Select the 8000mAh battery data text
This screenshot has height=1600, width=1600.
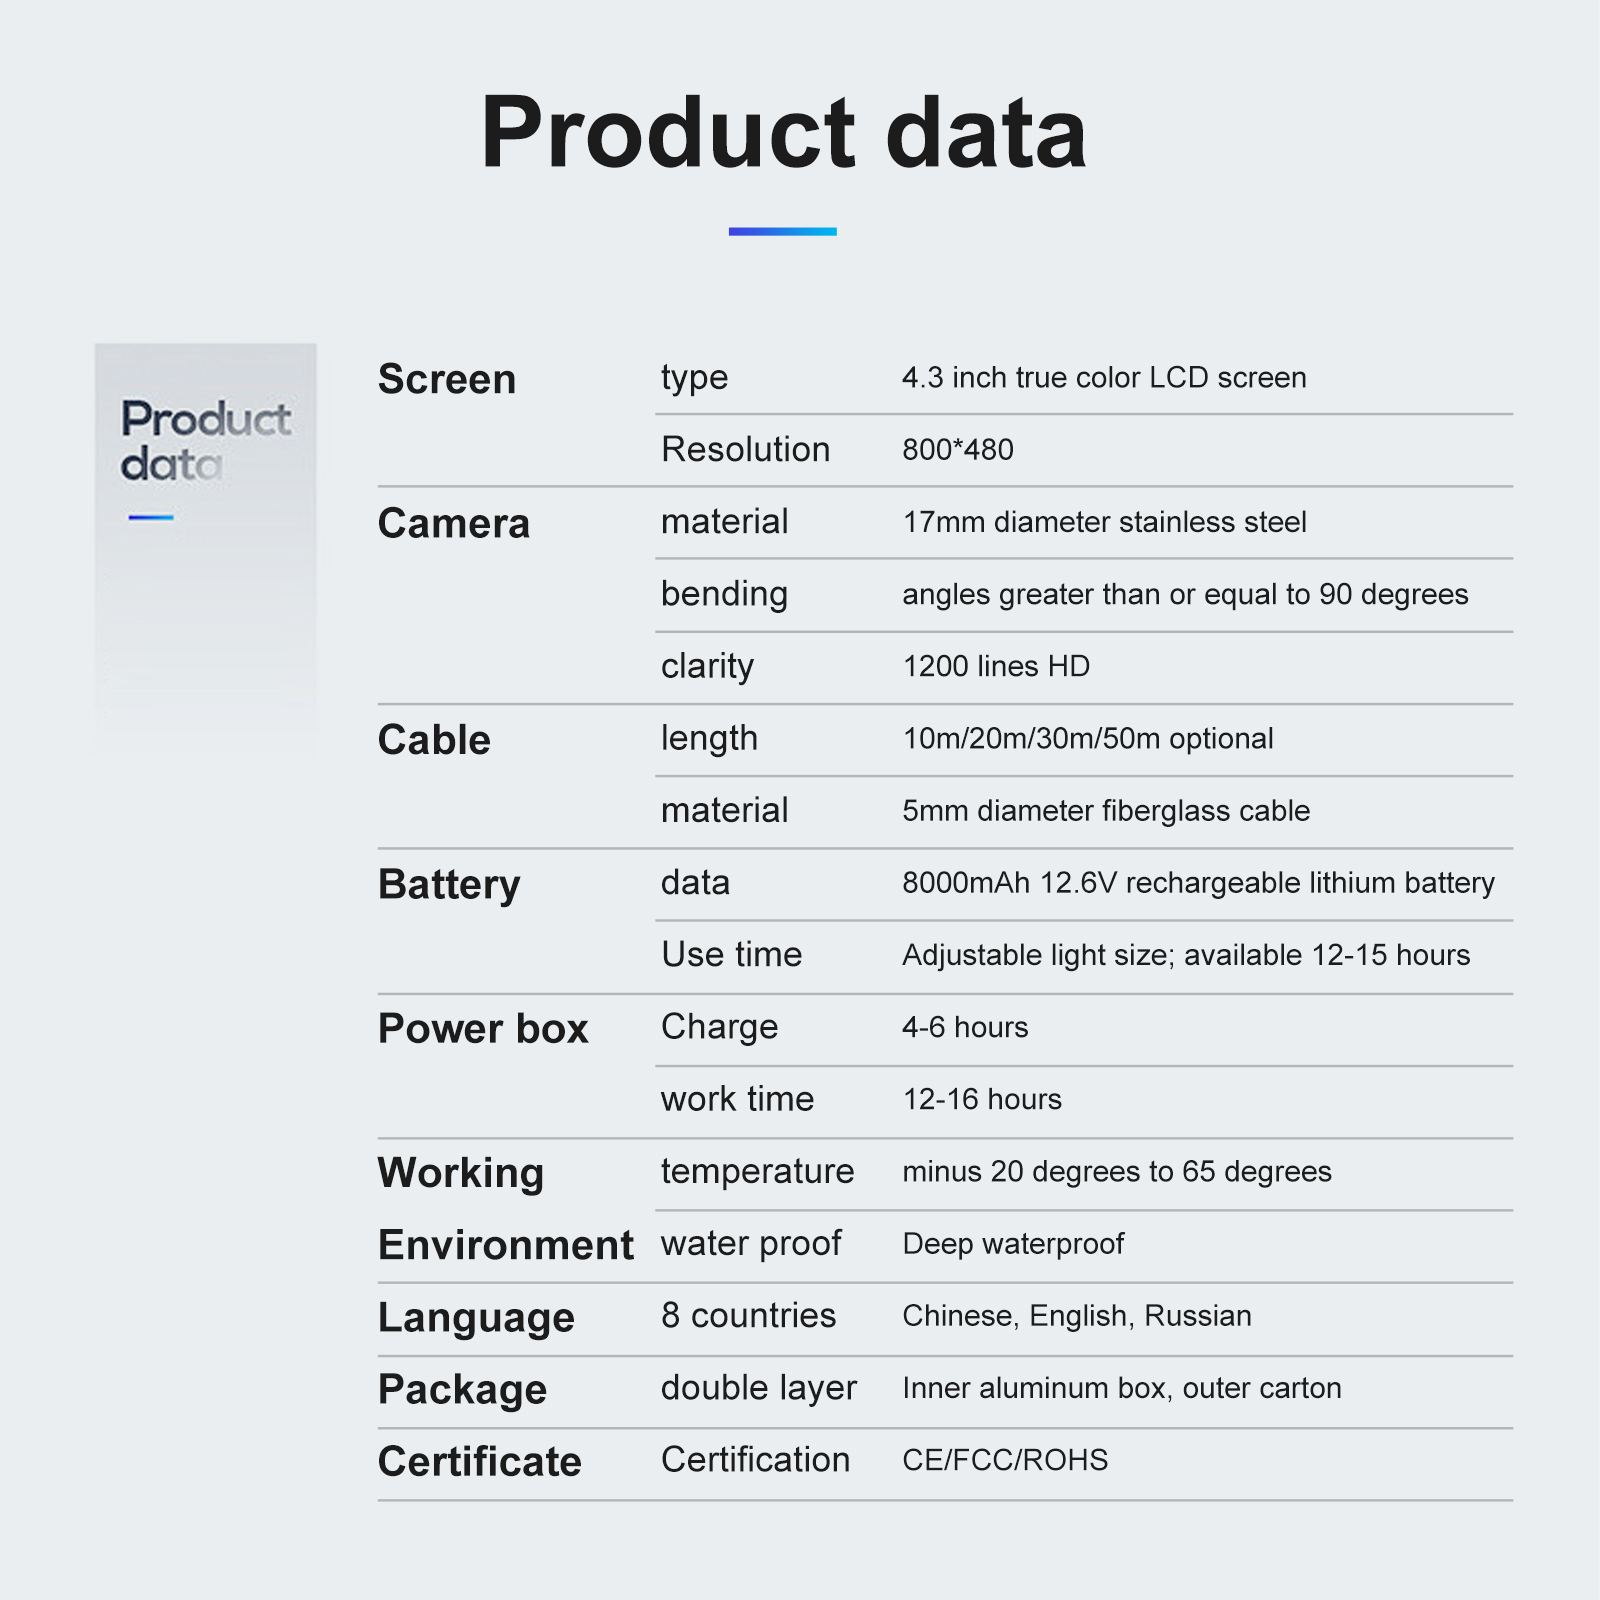(1198, 883)
